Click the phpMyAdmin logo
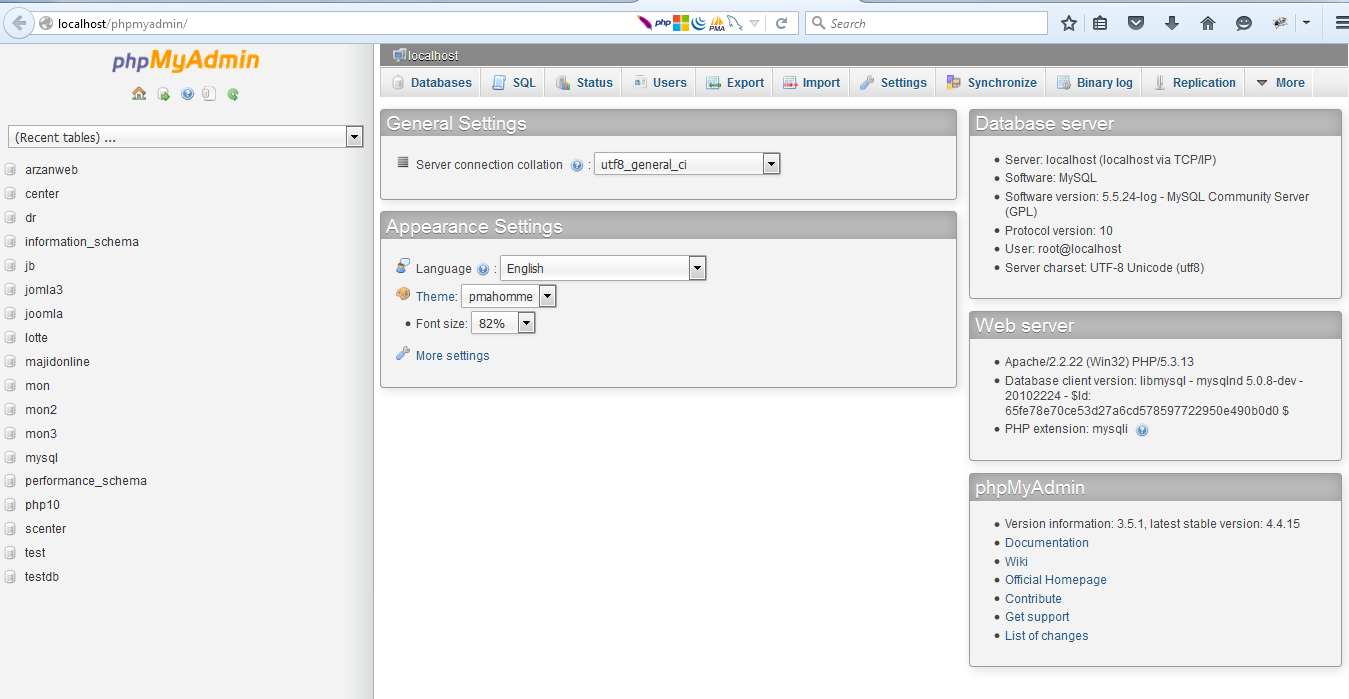The image size is (1349, 699). [186, 61]
